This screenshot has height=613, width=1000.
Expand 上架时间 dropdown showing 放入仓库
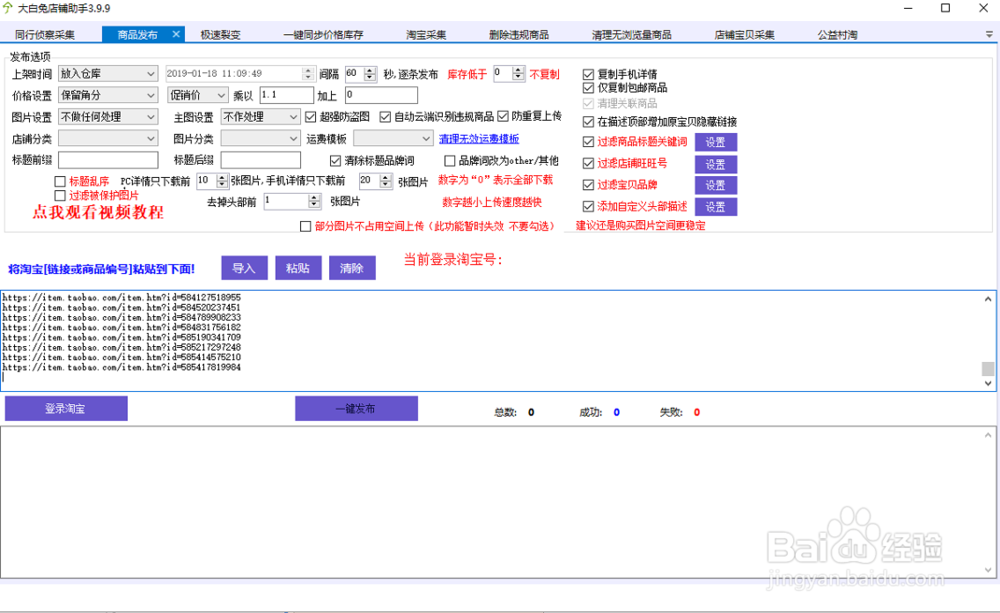pos(108,74)
